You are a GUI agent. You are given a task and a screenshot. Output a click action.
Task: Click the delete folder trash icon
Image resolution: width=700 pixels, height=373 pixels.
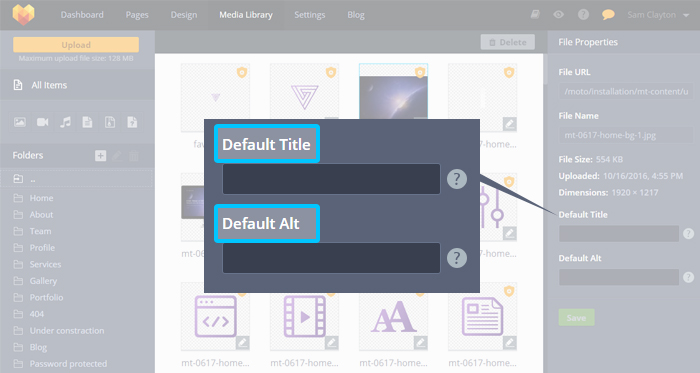[x=133, y=155]
